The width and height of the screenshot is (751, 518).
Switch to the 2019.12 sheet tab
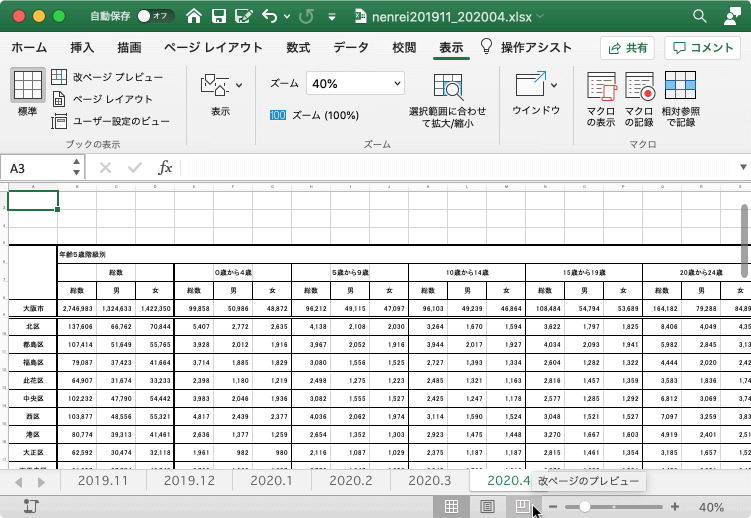[x=189, y=481]
